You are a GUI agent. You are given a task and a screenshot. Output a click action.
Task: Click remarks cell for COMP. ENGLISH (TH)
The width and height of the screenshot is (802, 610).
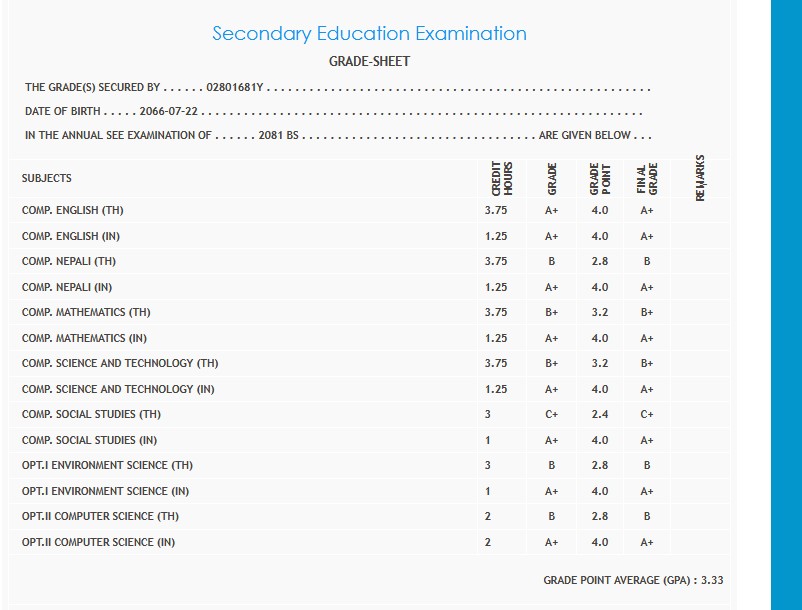[699, 211]
